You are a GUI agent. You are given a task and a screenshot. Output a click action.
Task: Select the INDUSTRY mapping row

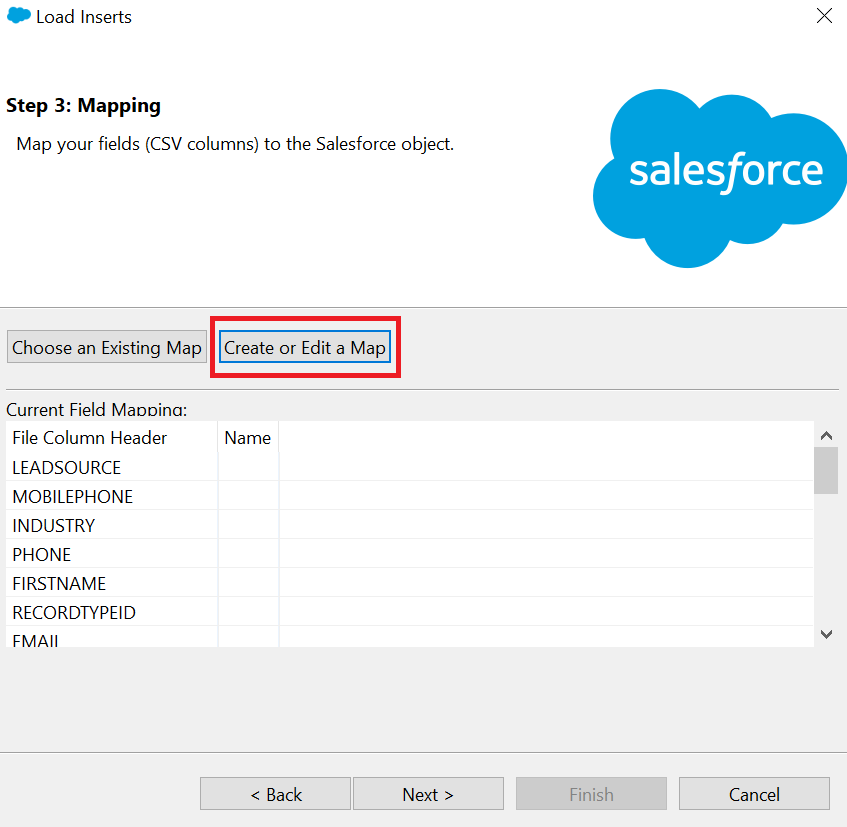click(x=409, y=526)
